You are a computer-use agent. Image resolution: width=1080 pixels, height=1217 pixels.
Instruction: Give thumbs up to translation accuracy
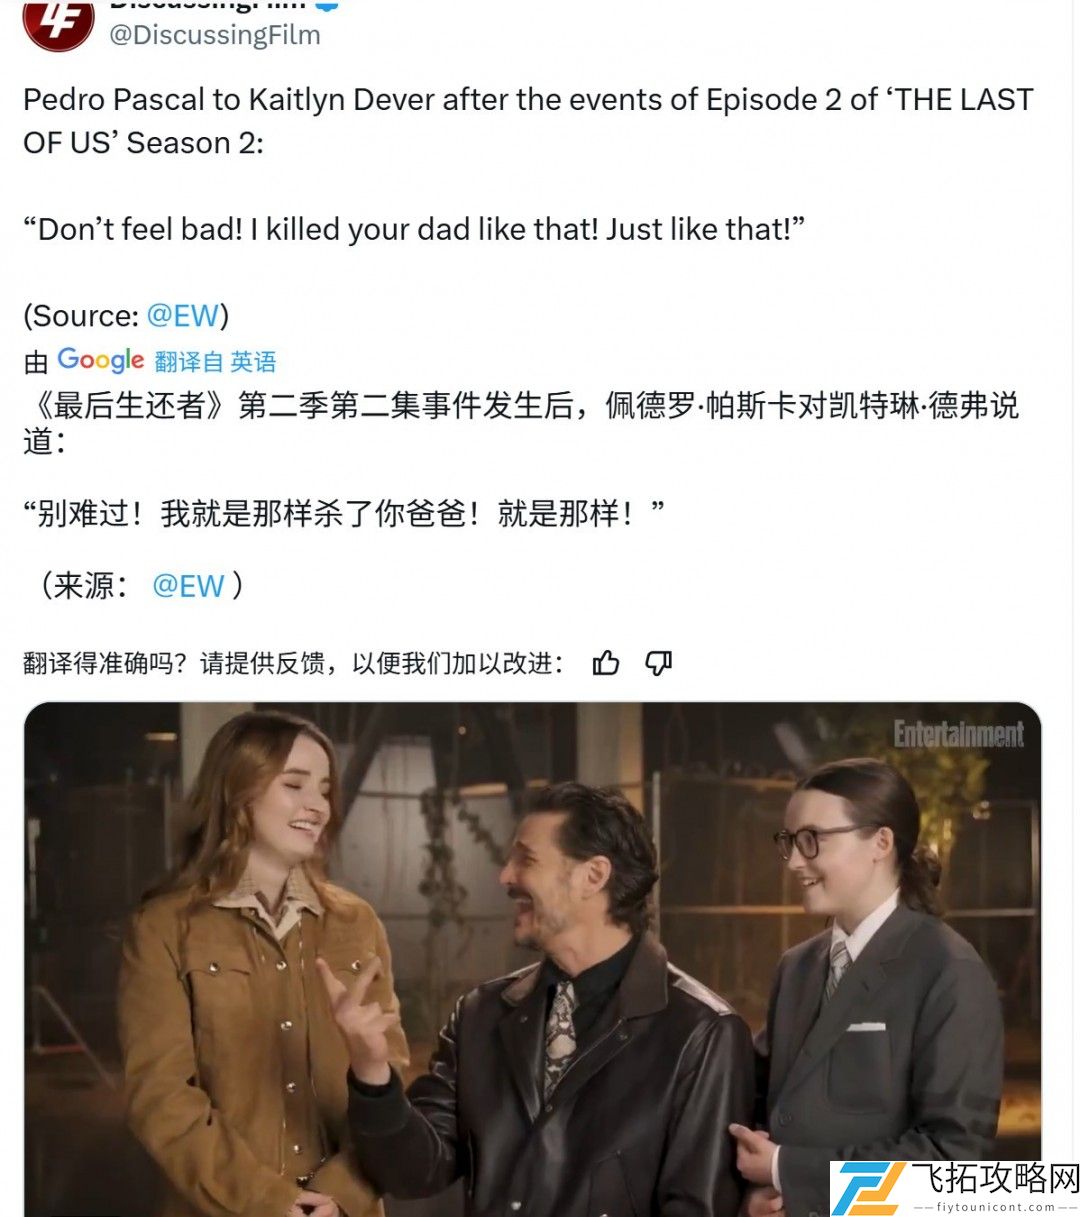click(x=606, y=663)
